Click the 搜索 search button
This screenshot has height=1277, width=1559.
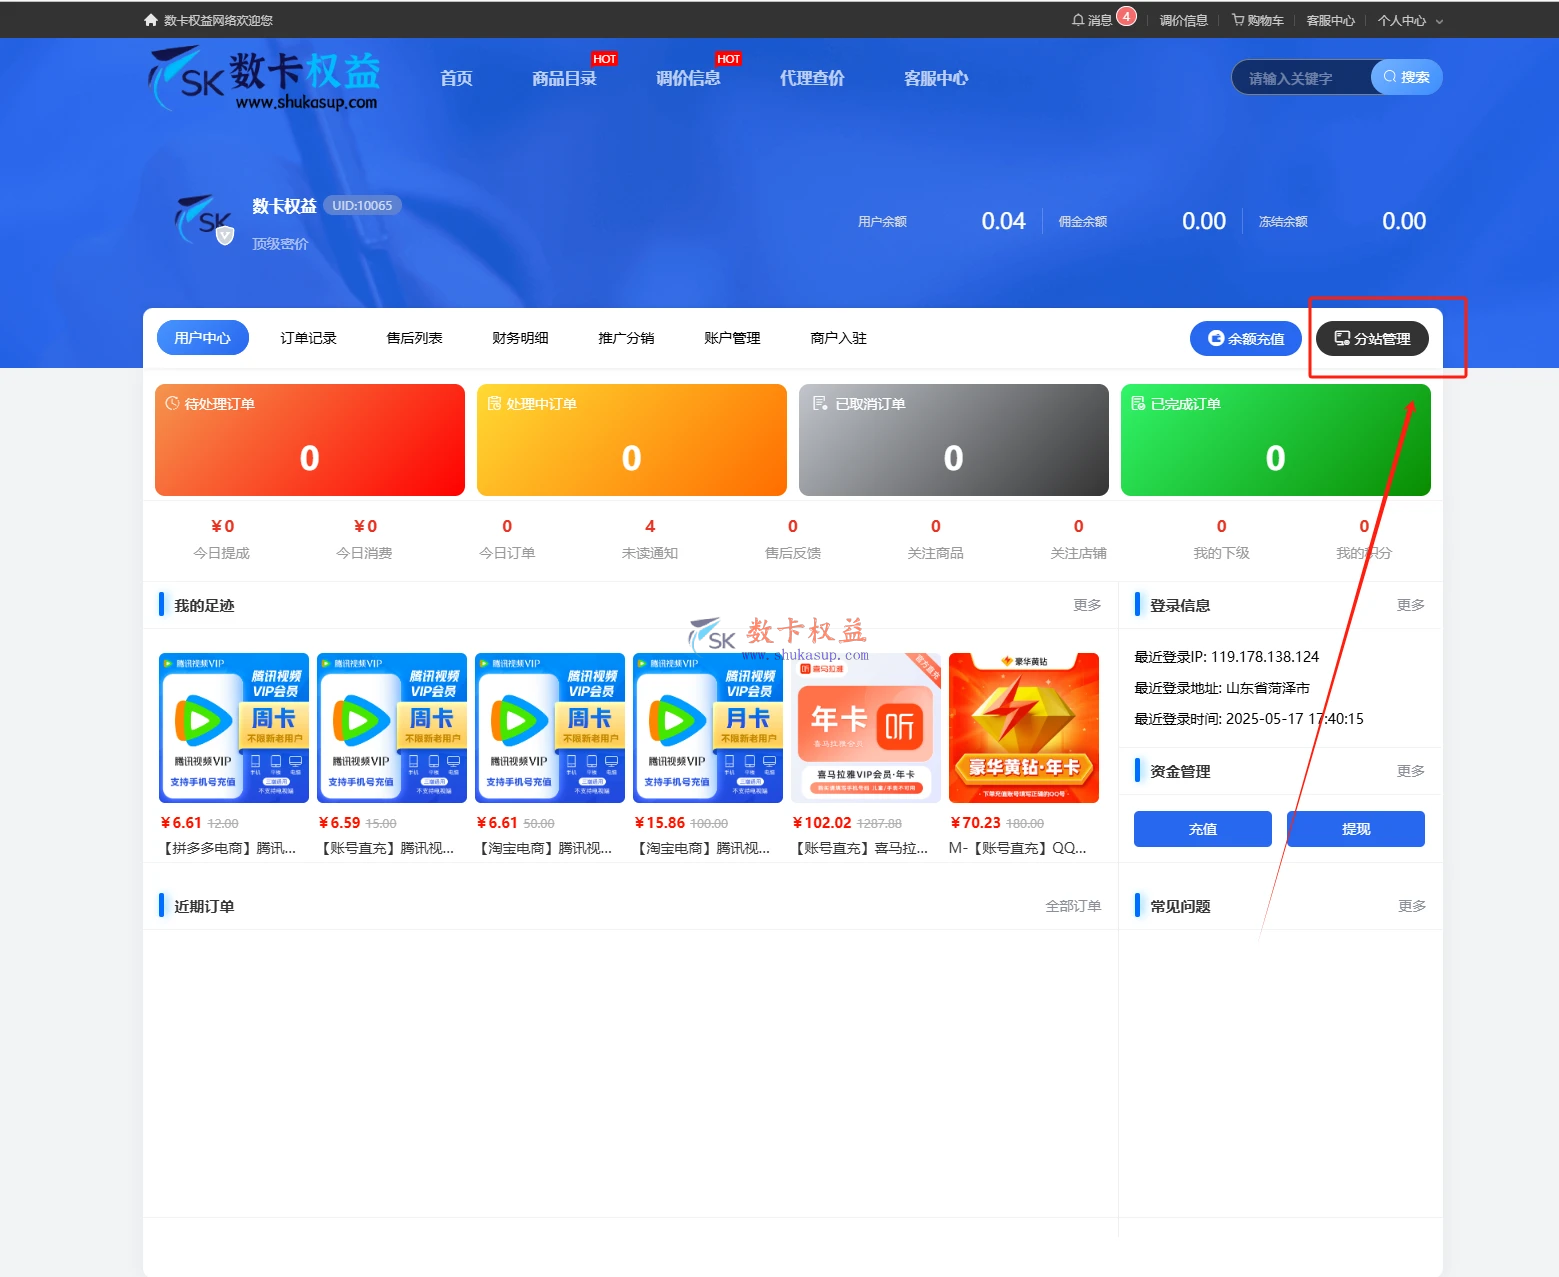(1407, 77)
